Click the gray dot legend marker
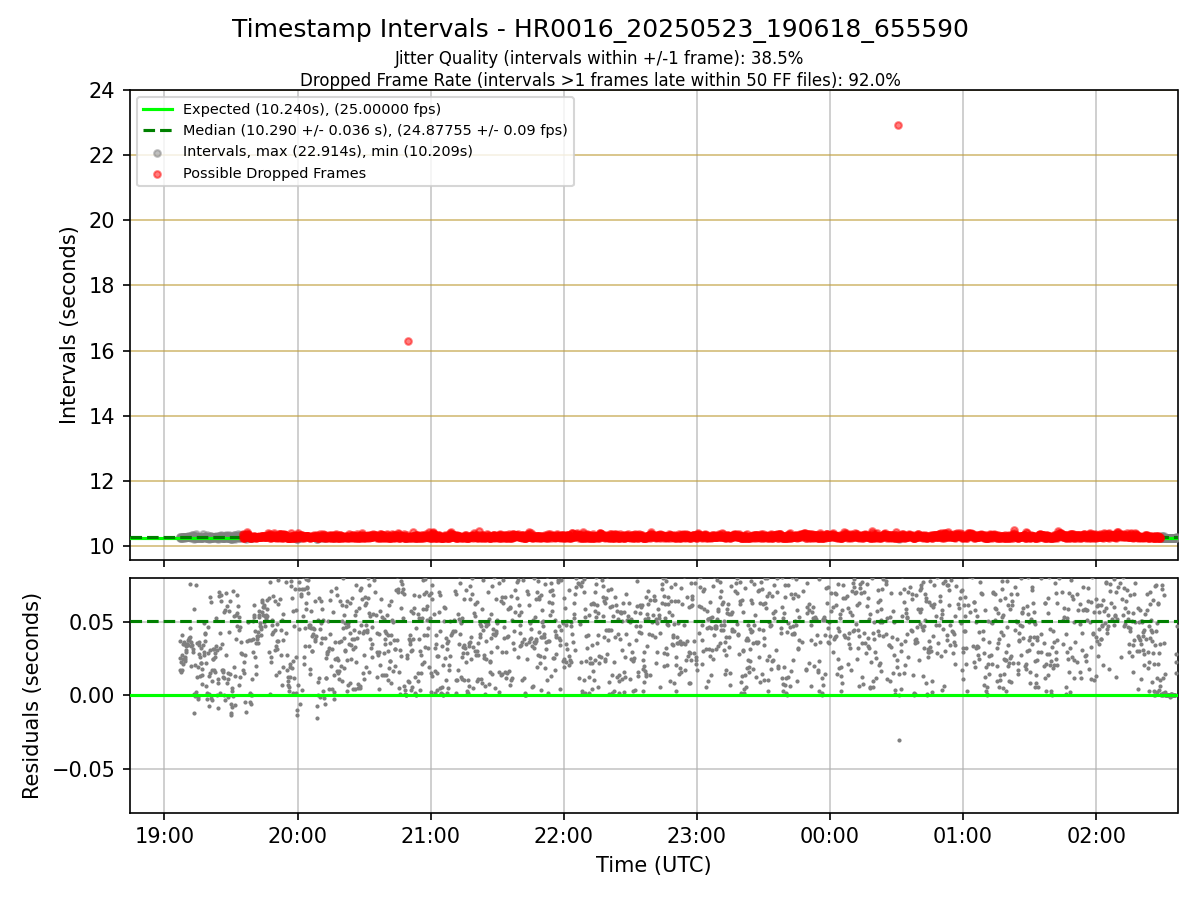 [159, 152]
